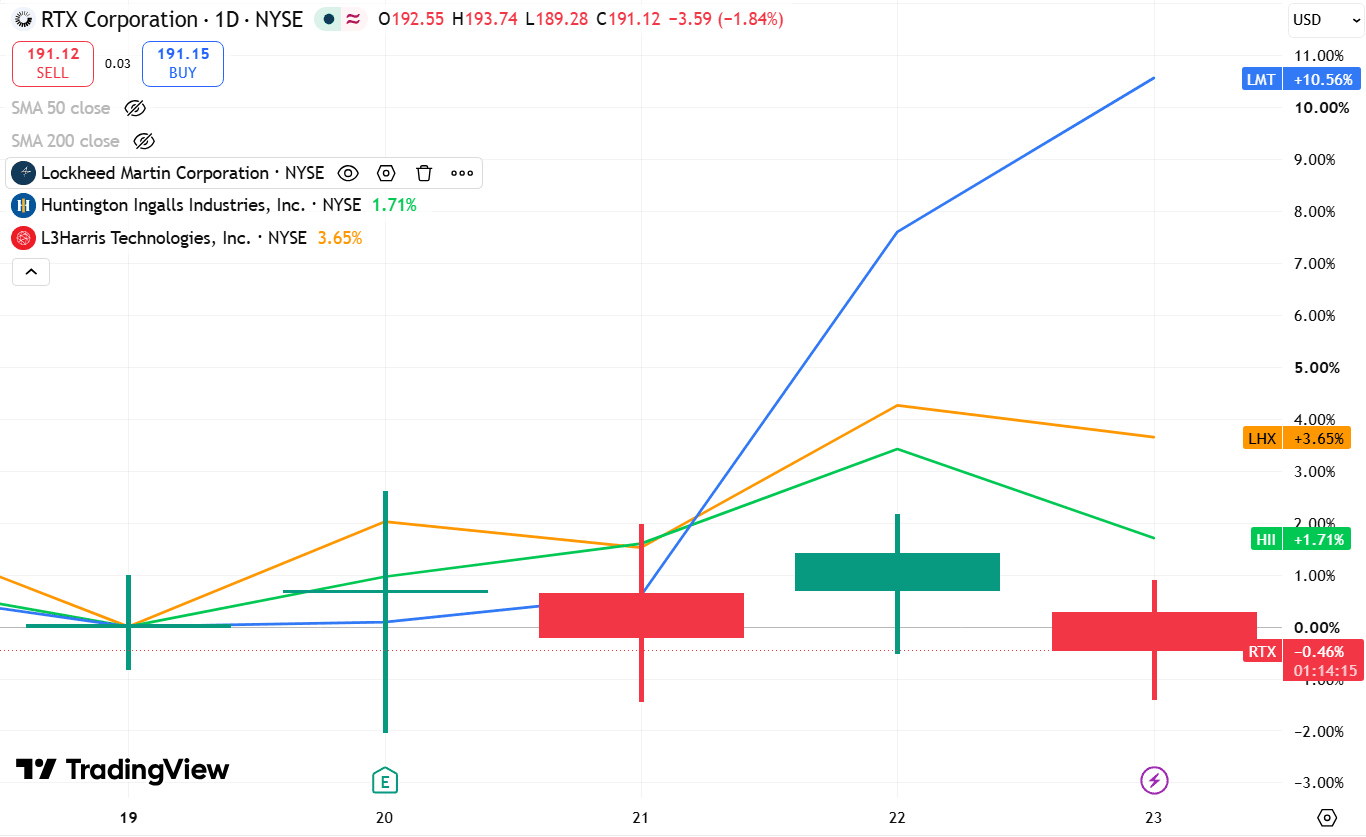Click the BUY button at 191.15

coord(183,63)
